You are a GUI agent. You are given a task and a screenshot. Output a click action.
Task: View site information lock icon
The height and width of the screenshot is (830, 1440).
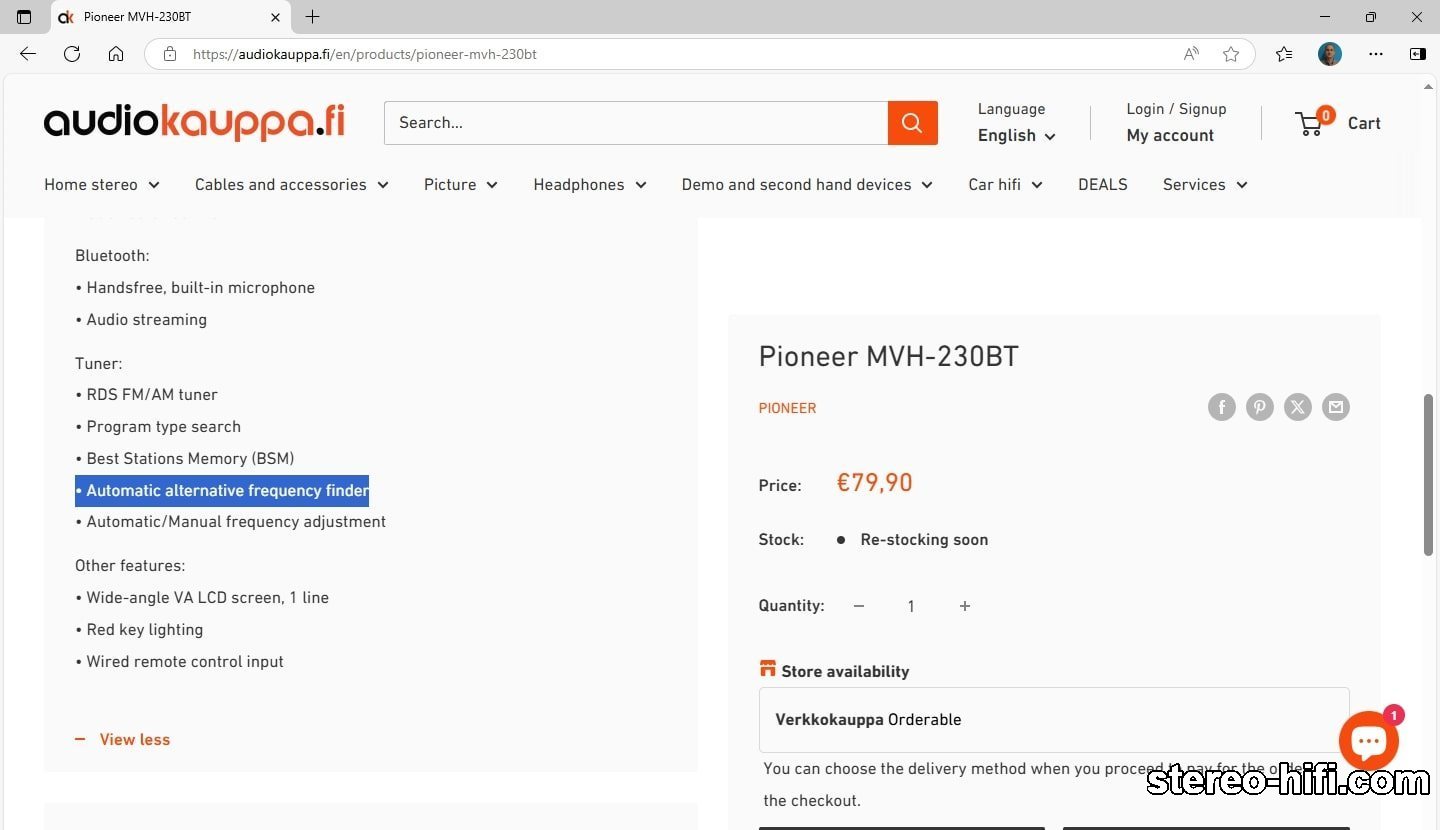tap(170, 54)
